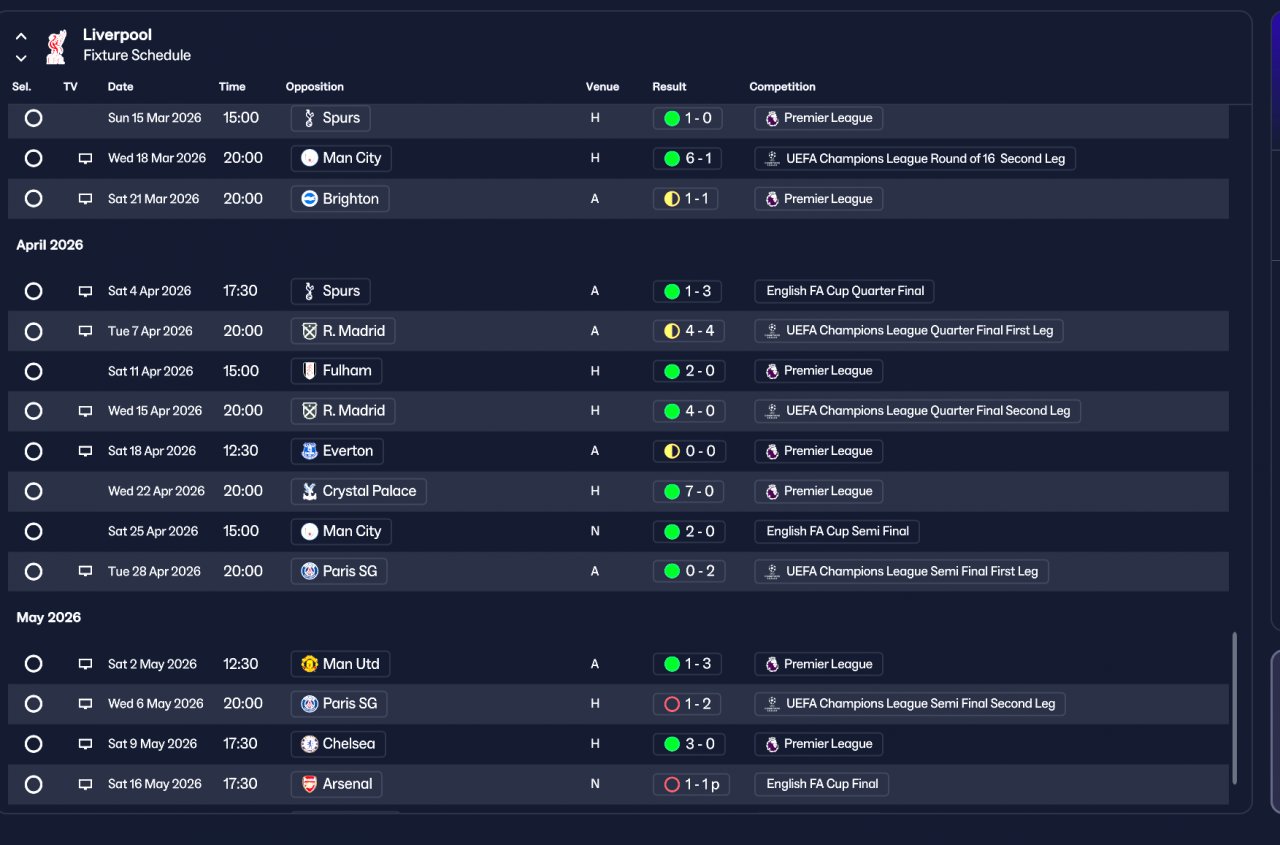Select the radio circle for Arsenal 16 May
Viewport: 1280px width, 845px height.
pyautogui.click(x=33, y=784)
